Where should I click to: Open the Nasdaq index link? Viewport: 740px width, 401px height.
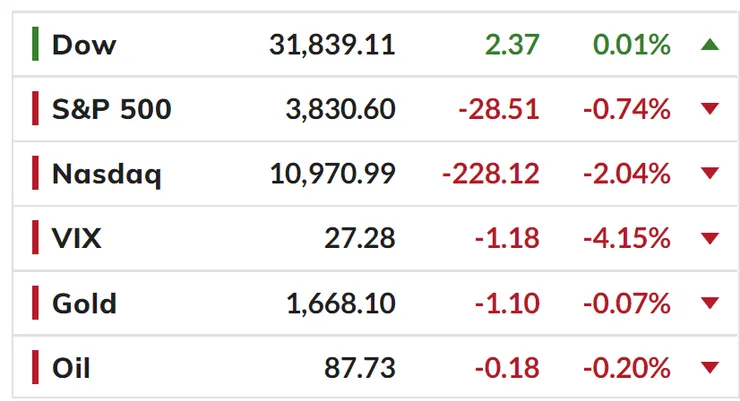(106, 174)
